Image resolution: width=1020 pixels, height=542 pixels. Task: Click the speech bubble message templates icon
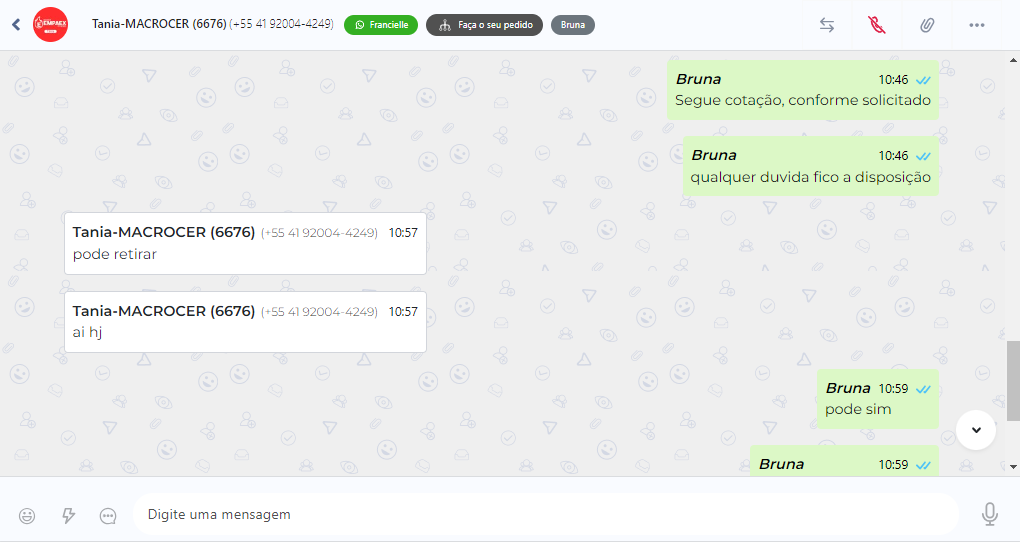[108, 516]
